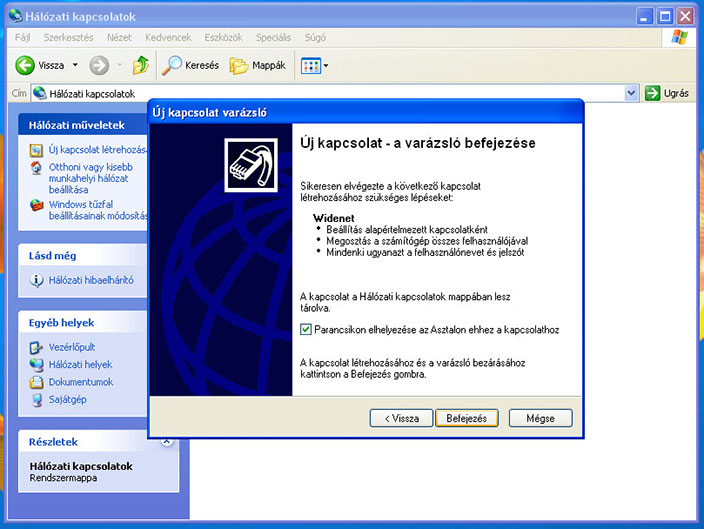The height and width of the screenshot is (529, 704).
Task: Maximize the Hálózati kapcsolatok window
Action: (x=665, y=17)
